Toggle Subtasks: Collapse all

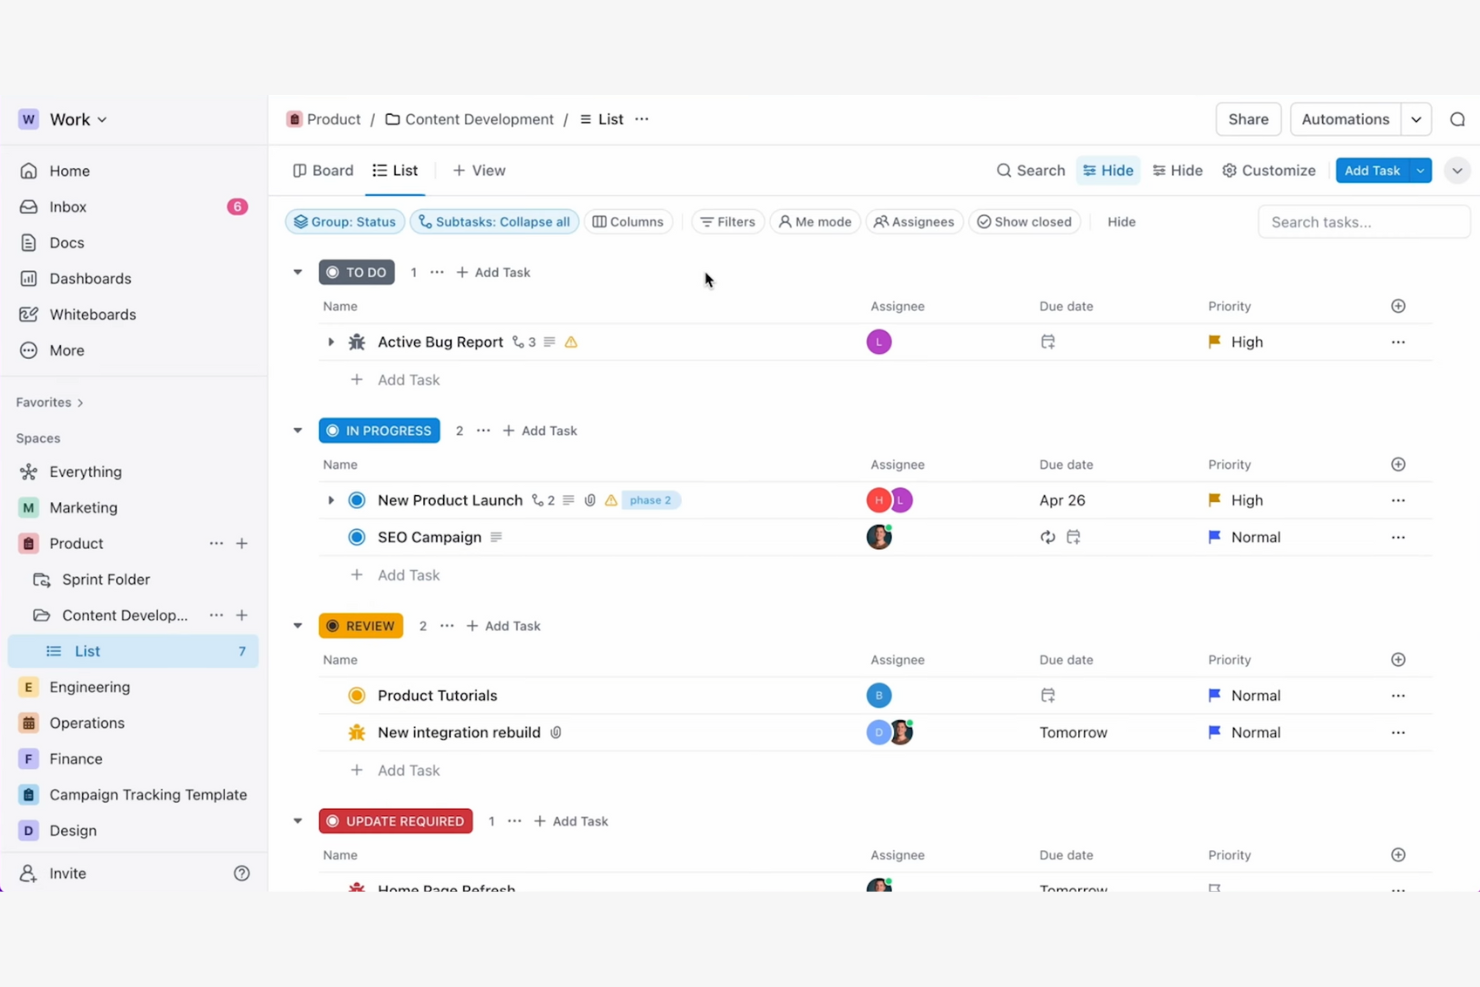coord(494,221)
